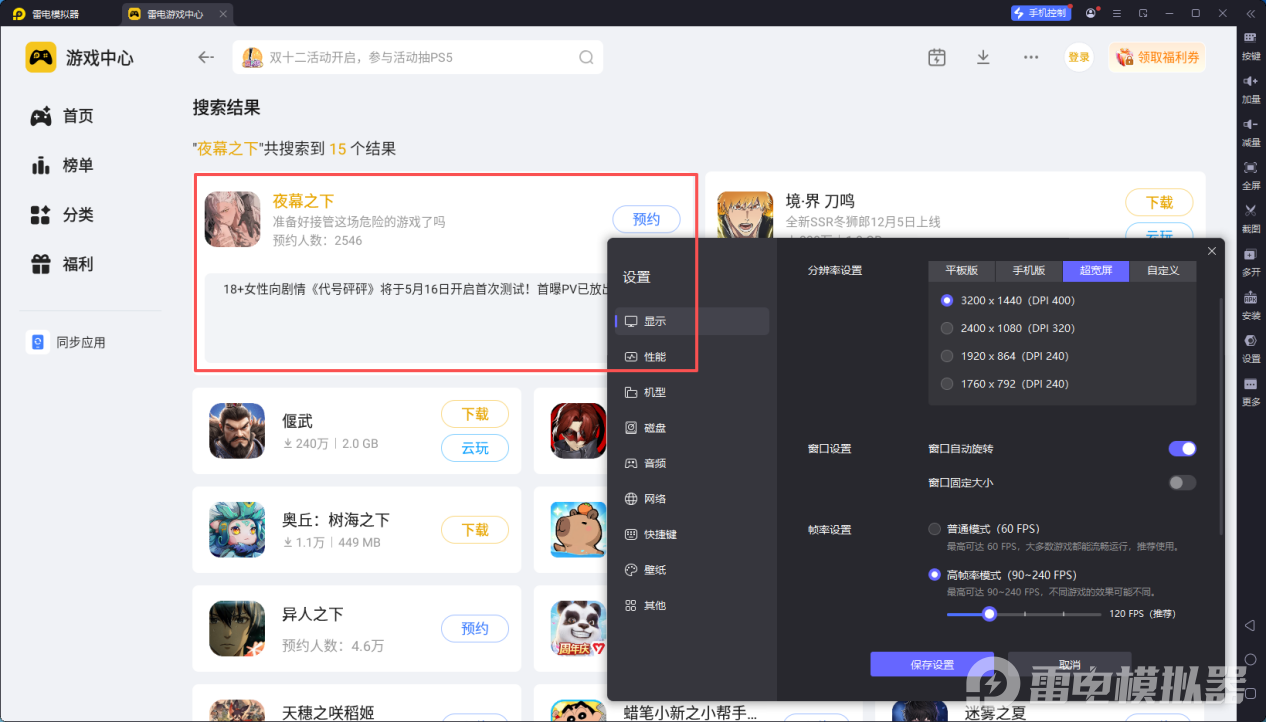Image resolution: width=1266 pixels, height=722 pixels.
Task: Click the account profile icon in title bar
Action: pyautogui.click(x=1090, y=13)
